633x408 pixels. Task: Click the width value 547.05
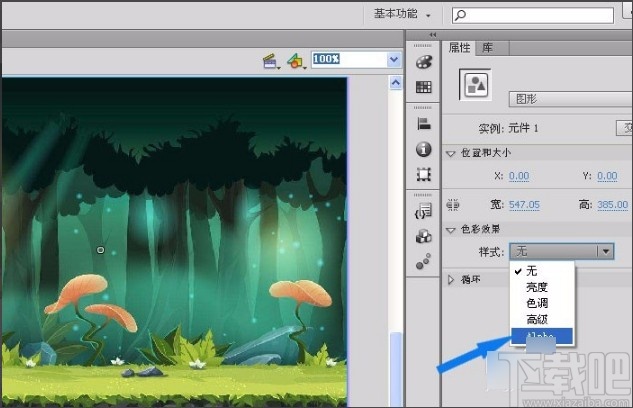coord(524,205)
